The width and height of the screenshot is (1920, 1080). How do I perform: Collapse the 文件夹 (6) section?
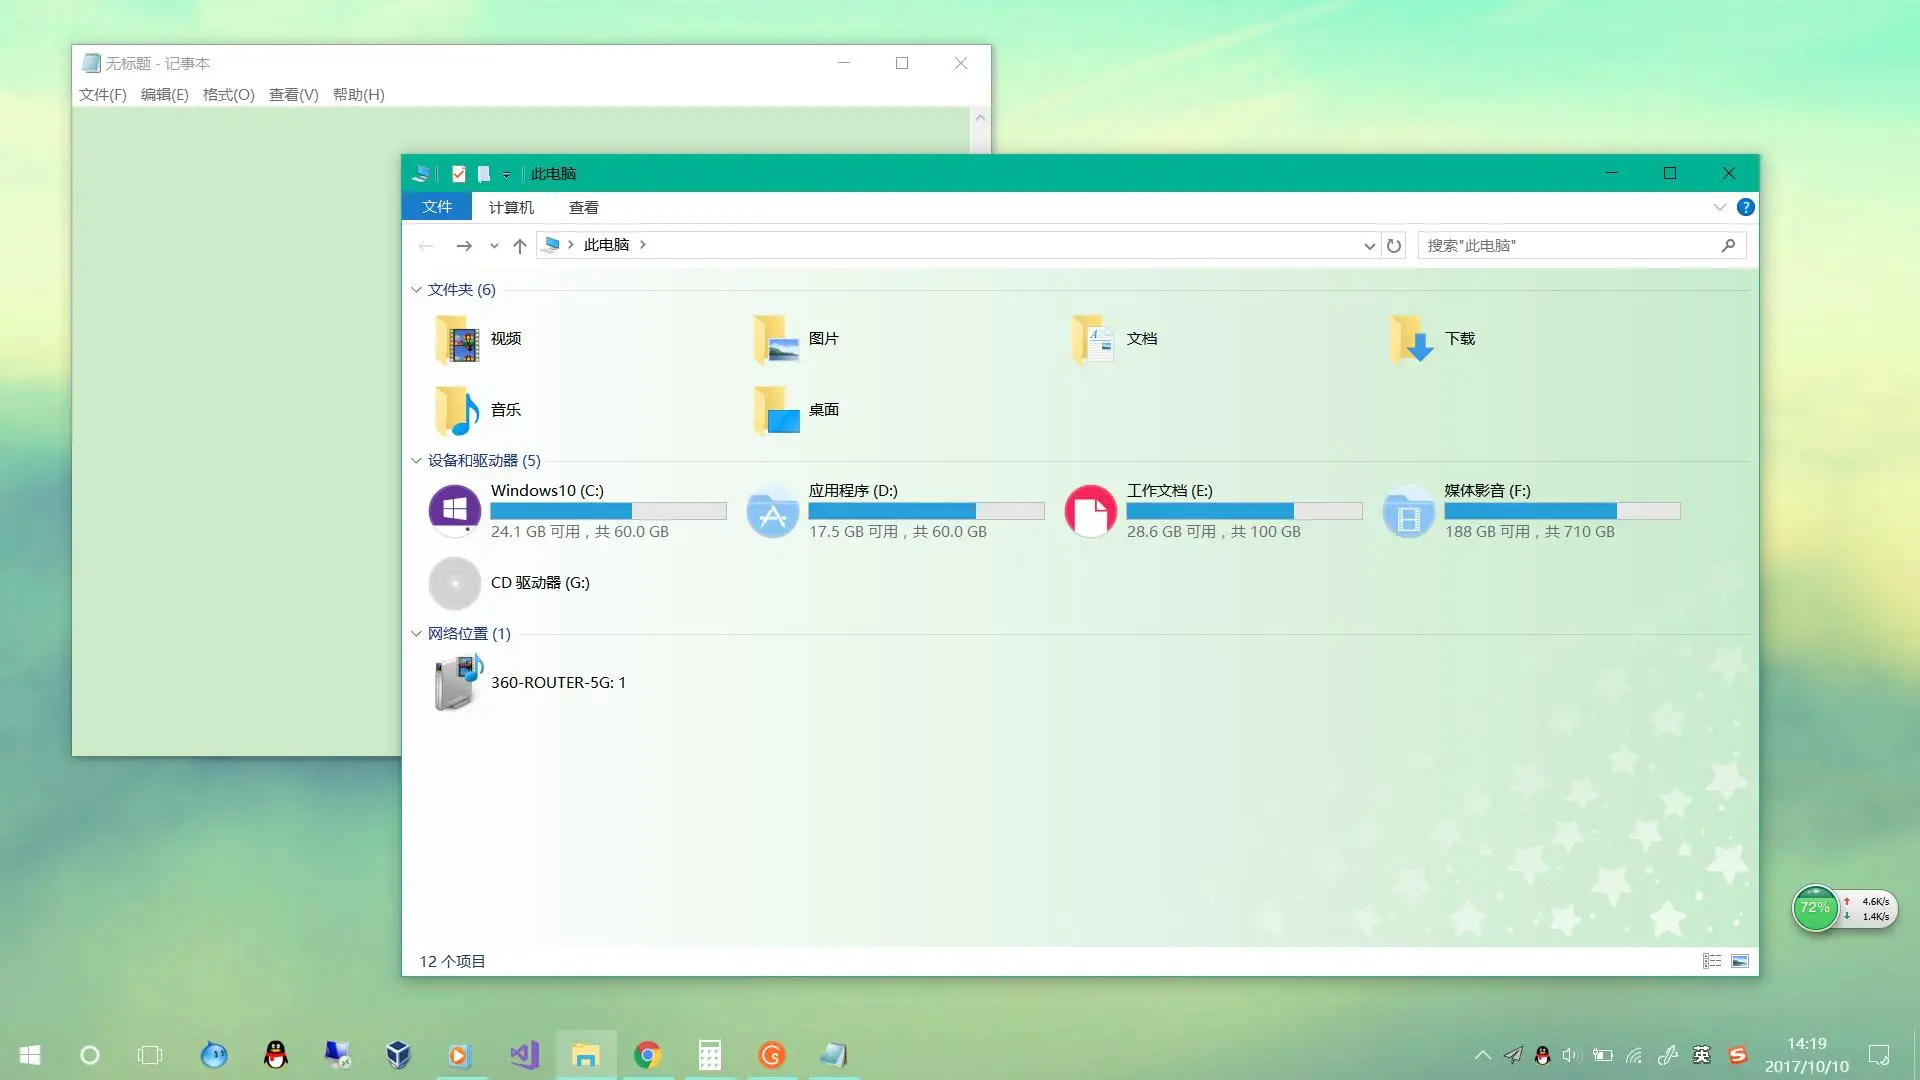click(416, 289)
